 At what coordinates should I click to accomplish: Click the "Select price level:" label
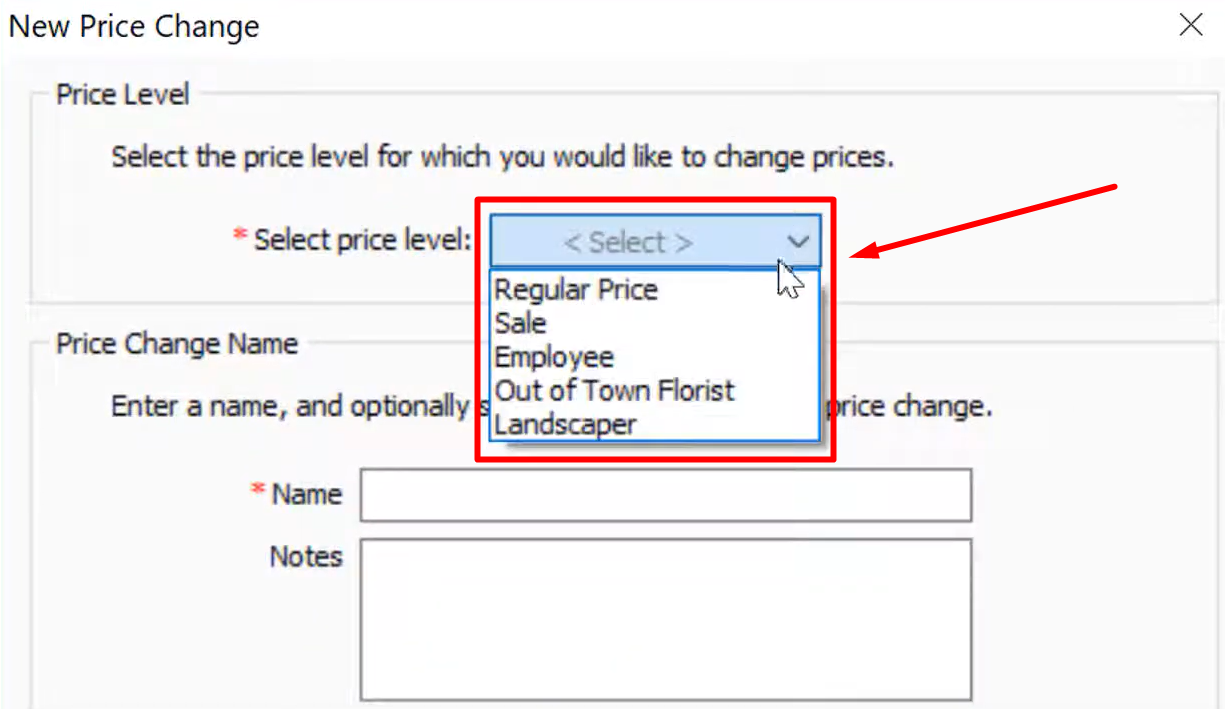(x=362, y=240)
